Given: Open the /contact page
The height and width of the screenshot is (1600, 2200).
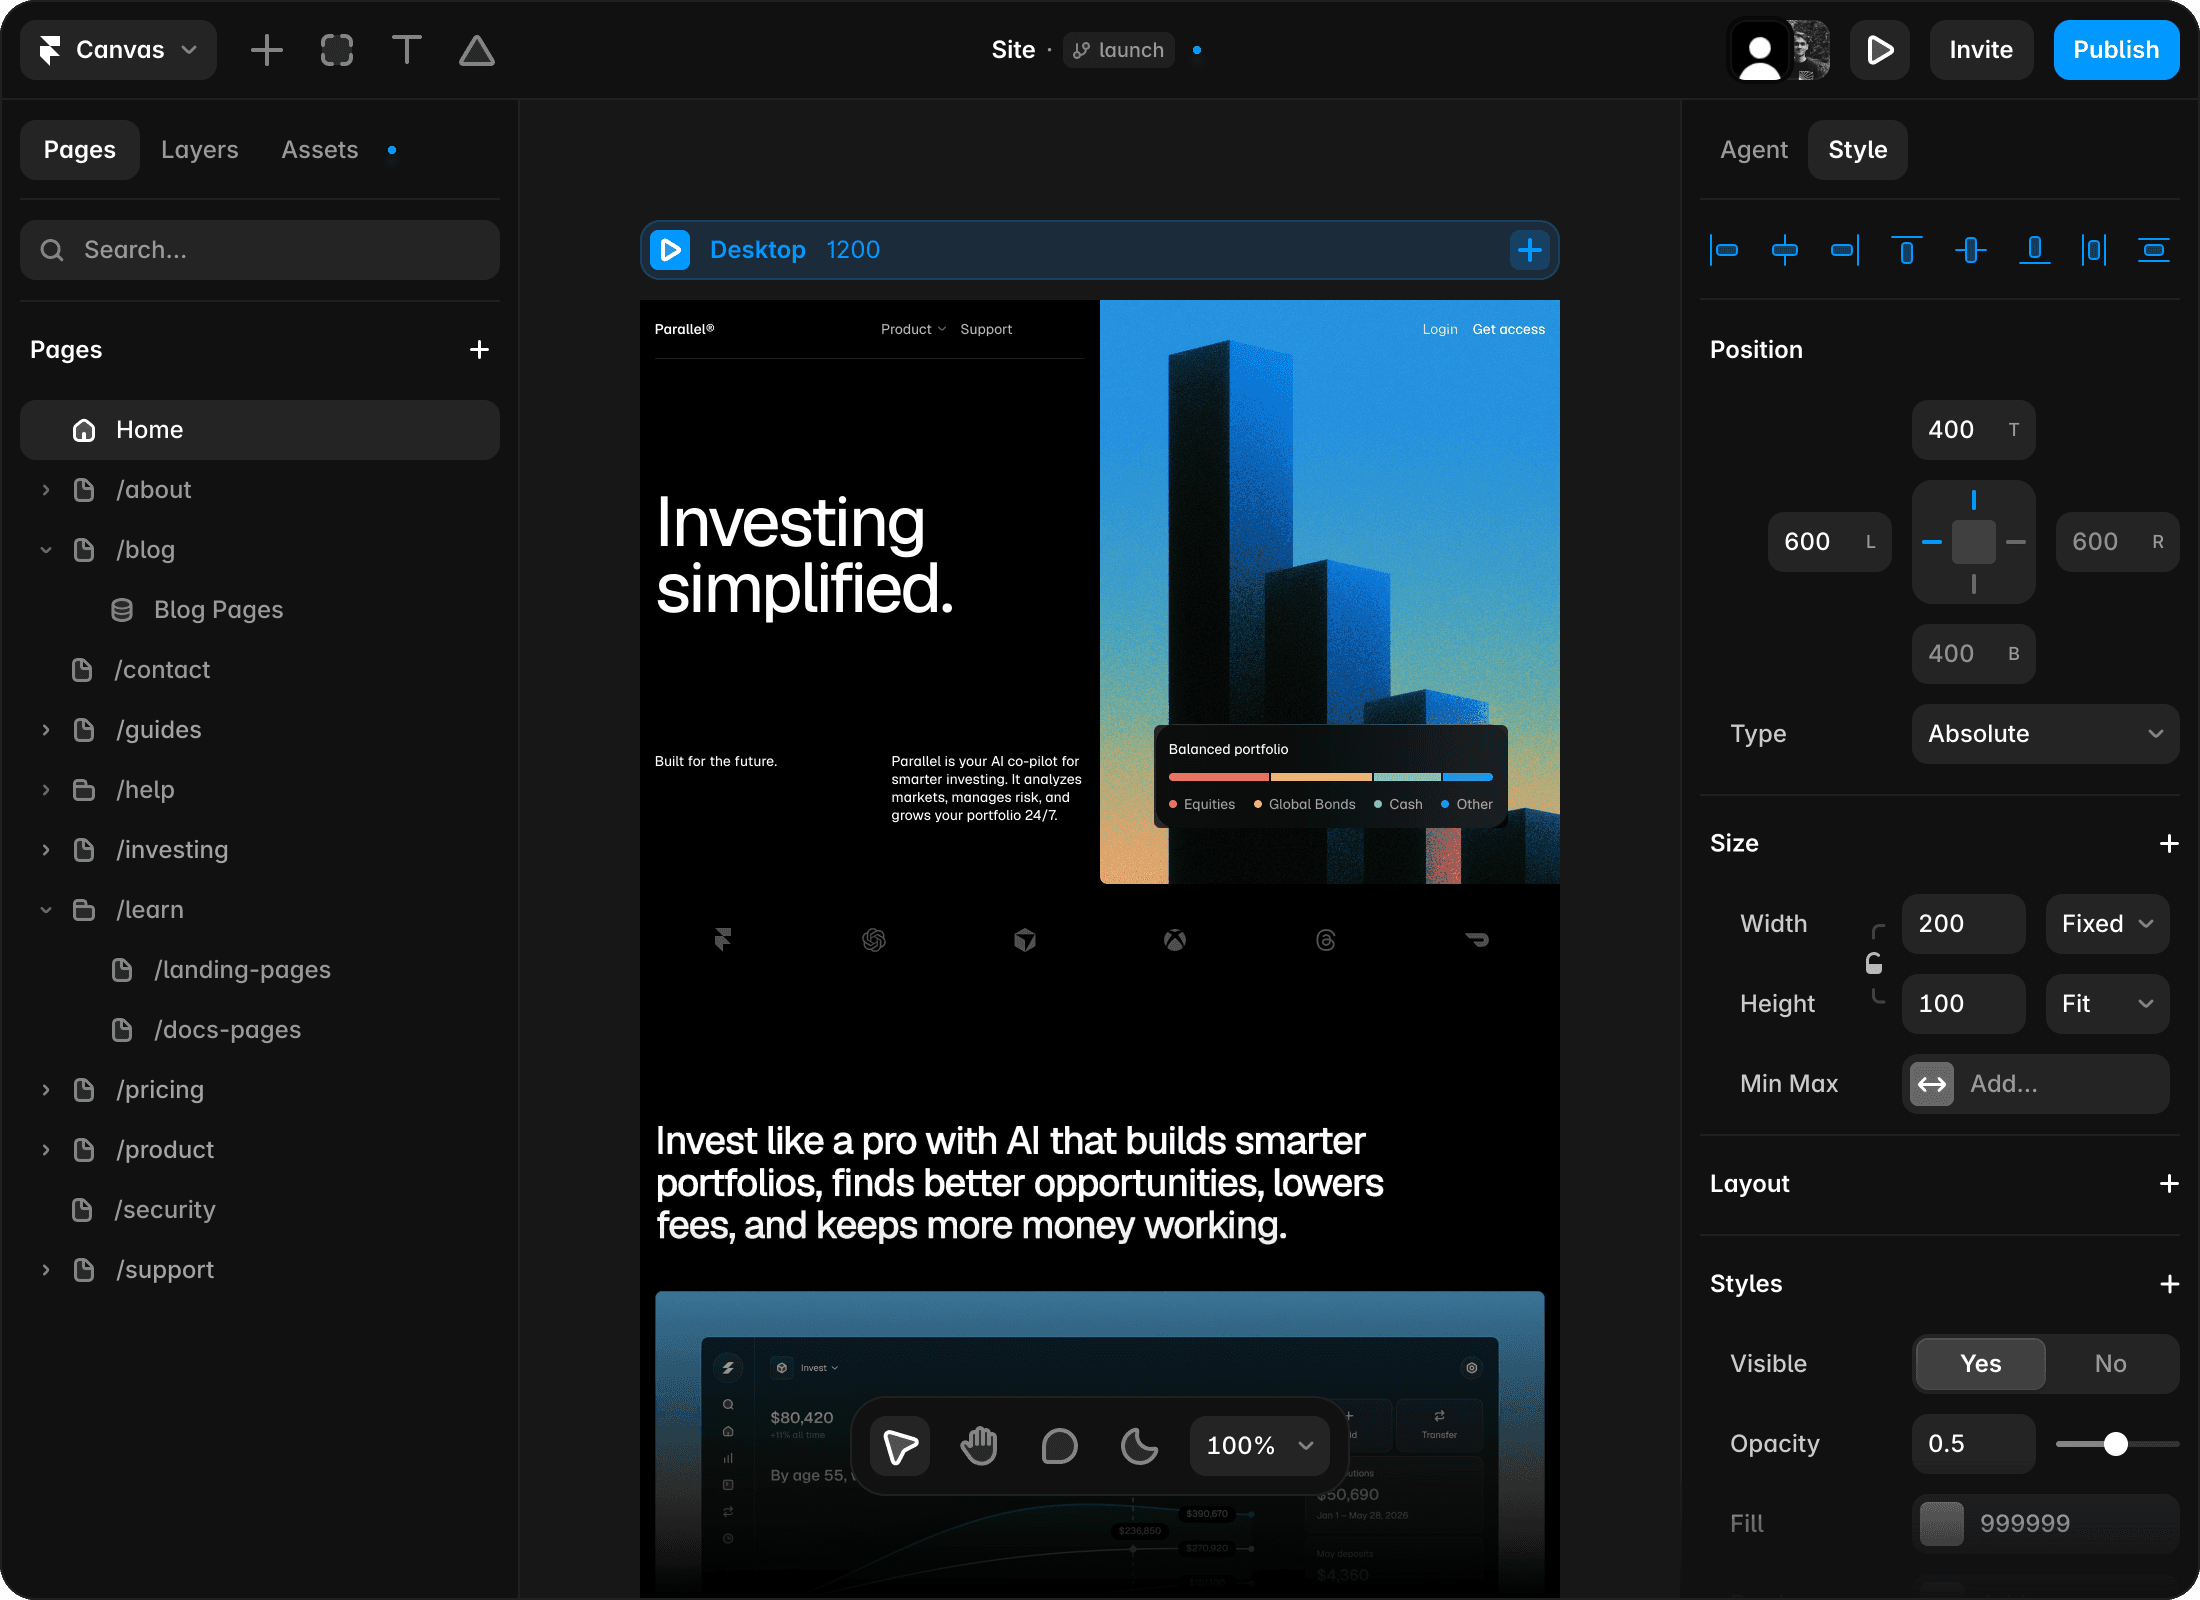Looking at the screenshot, I should pyautogui.click(x=260, y=670).
